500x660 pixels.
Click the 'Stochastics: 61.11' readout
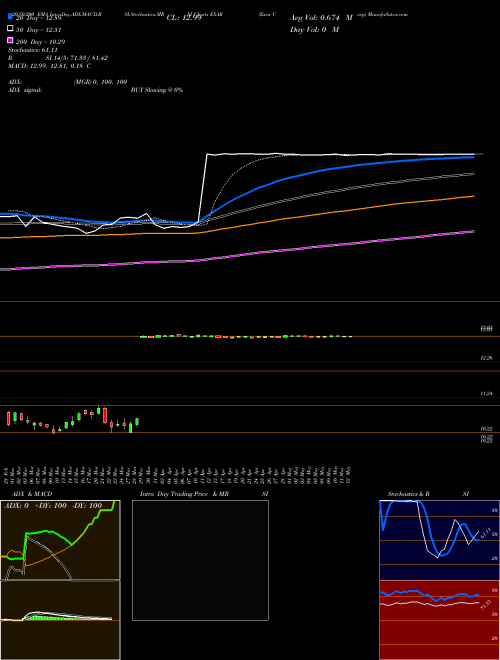pyautogui.click(x=33, y=50)
